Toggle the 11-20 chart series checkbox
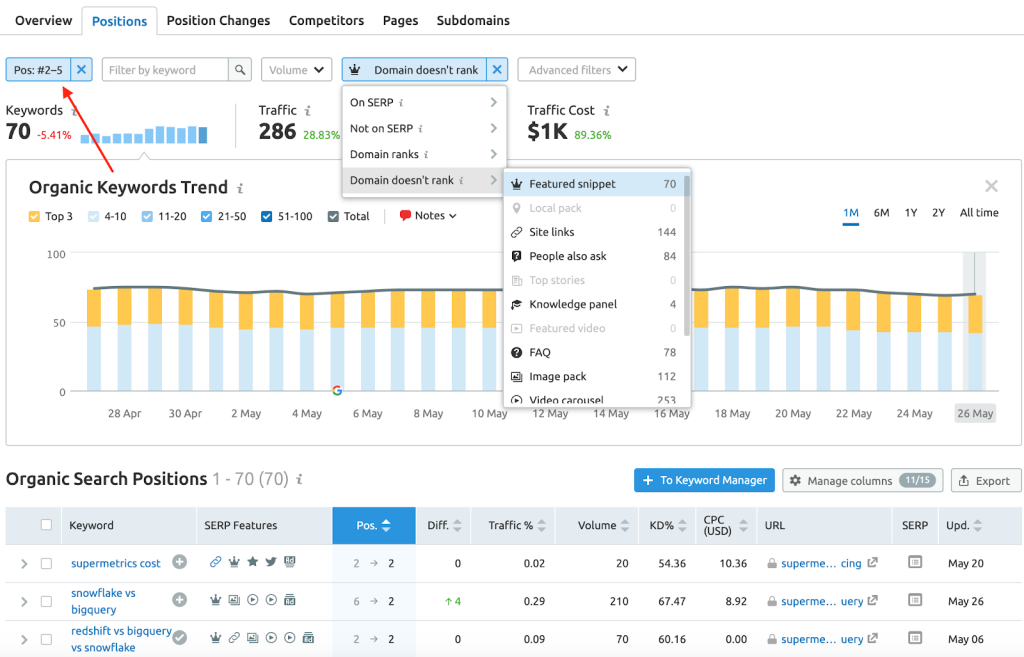This screenshot has width=1024, height=657. point(147,216)
